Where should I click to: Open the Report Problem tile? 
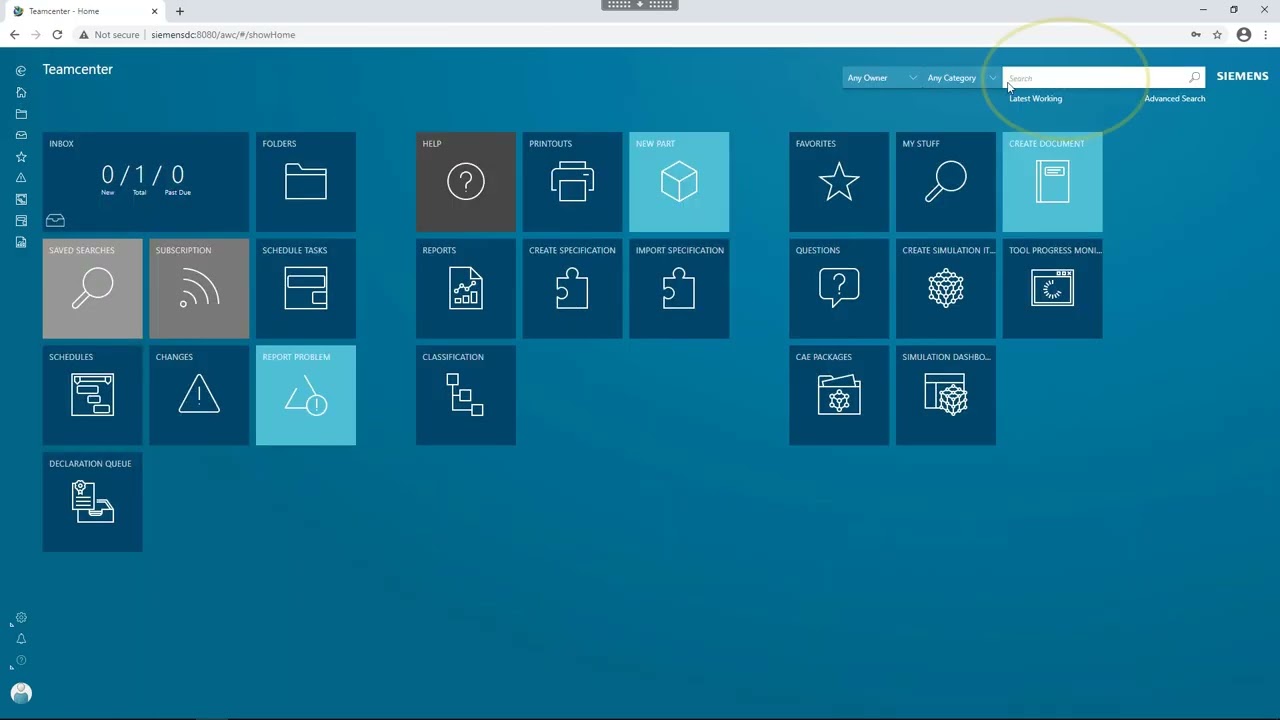(306, 395)
